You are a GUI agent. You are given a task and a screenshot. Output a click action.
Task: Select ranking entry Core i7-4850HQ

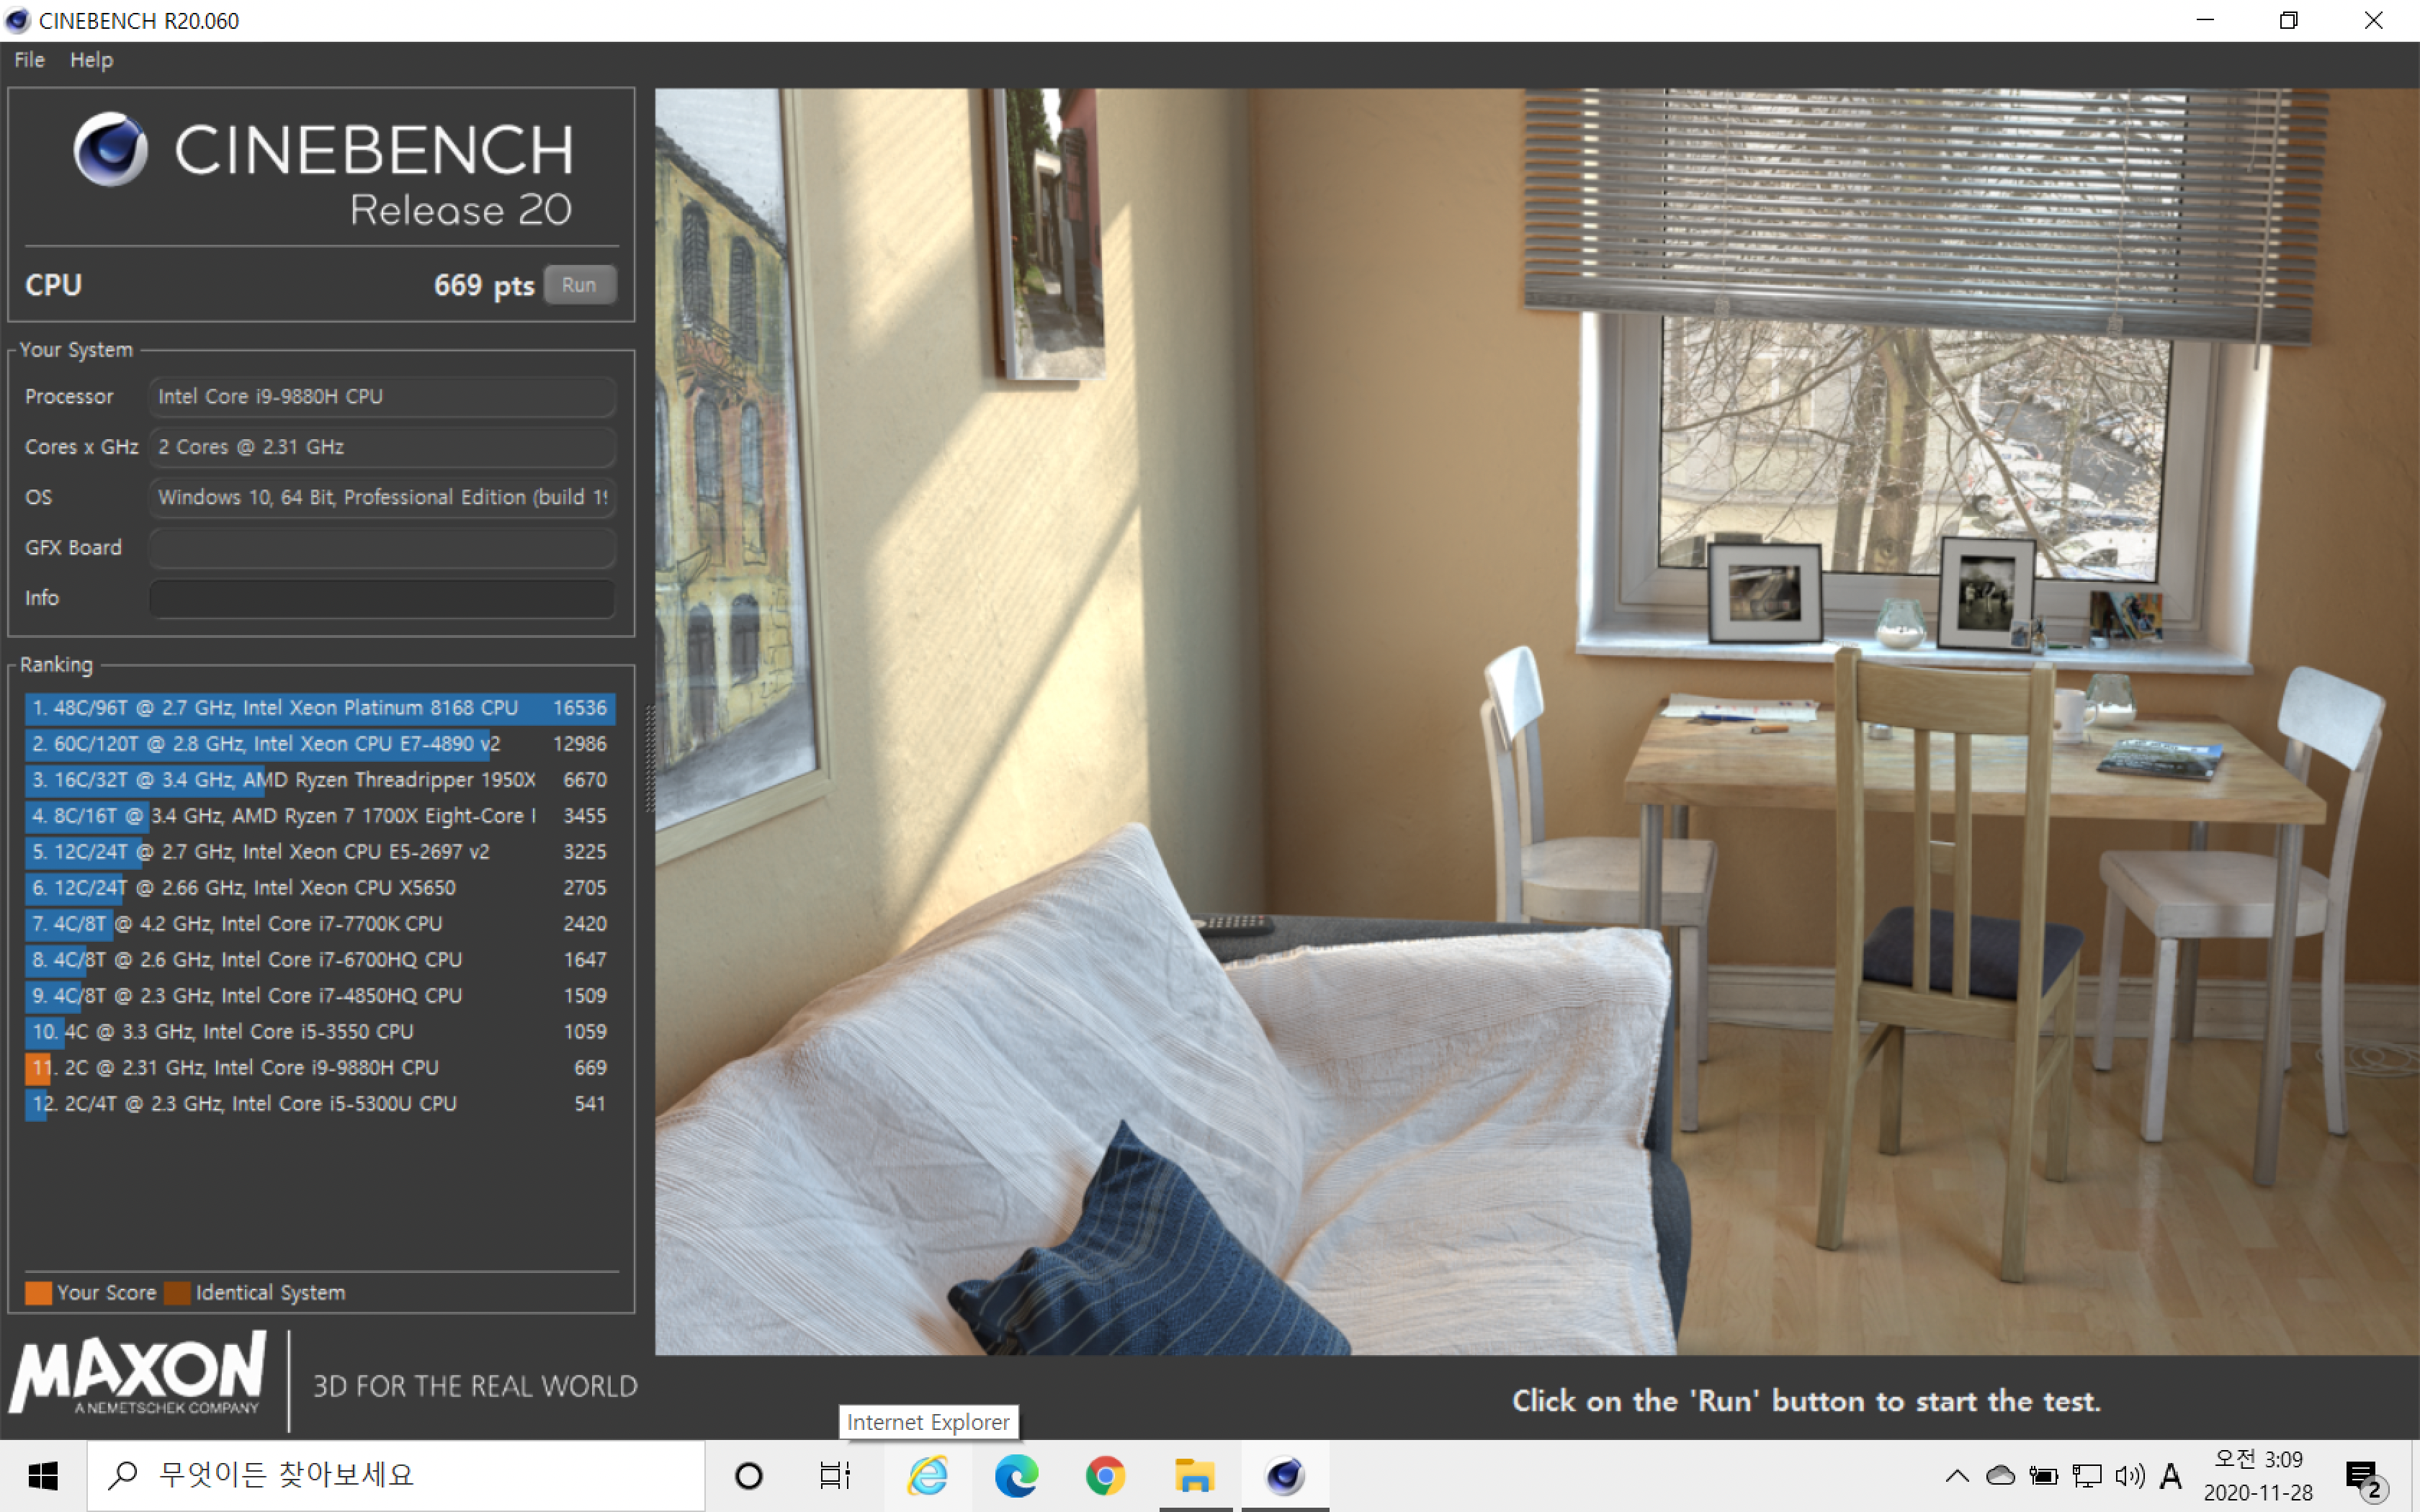[x=320, y=996]
